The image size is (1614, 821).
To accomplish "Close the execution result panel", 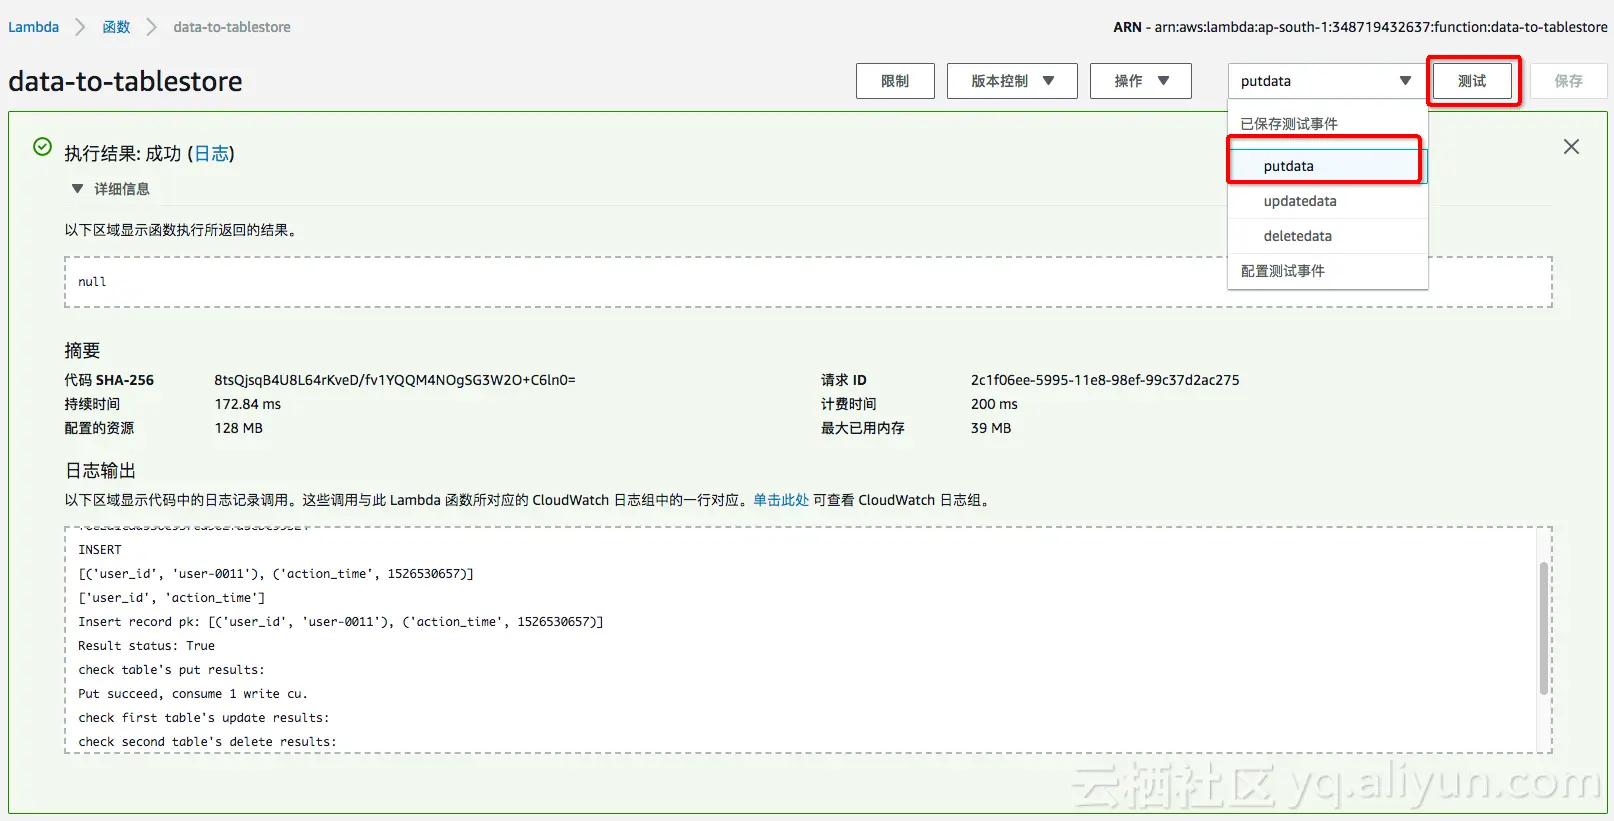I will (x=1571, y=147).
